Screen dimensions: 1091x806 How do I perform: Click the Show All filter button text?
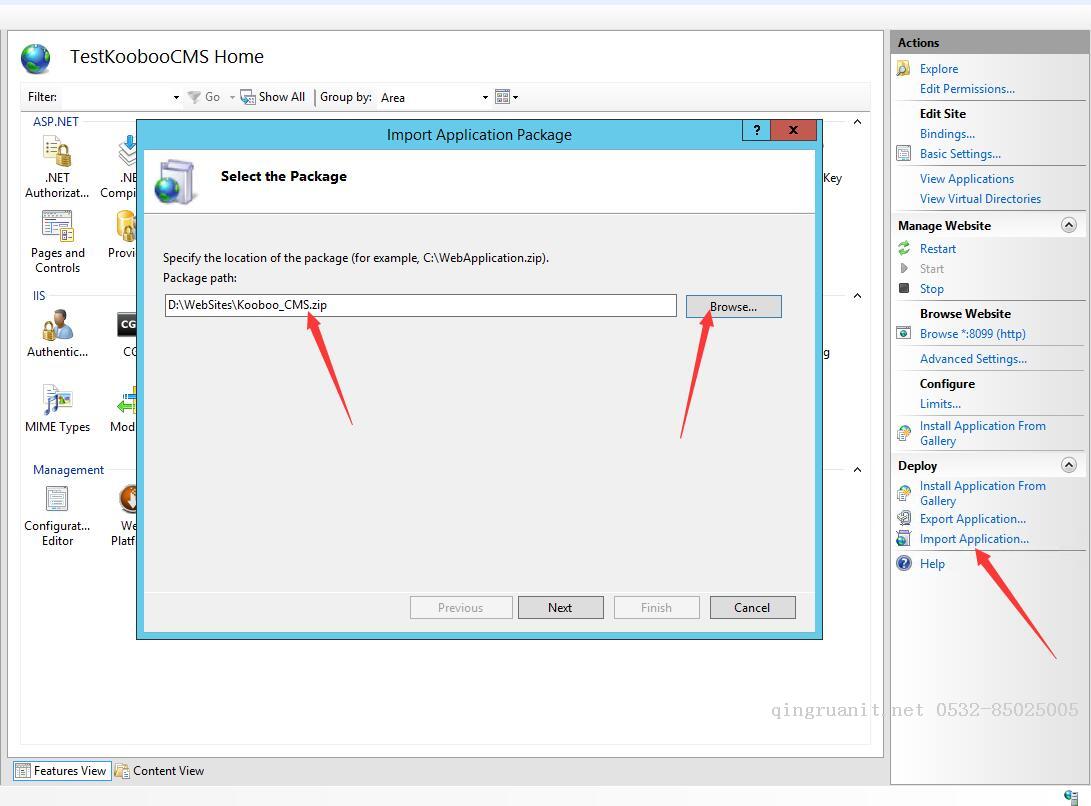click(282, 97)
